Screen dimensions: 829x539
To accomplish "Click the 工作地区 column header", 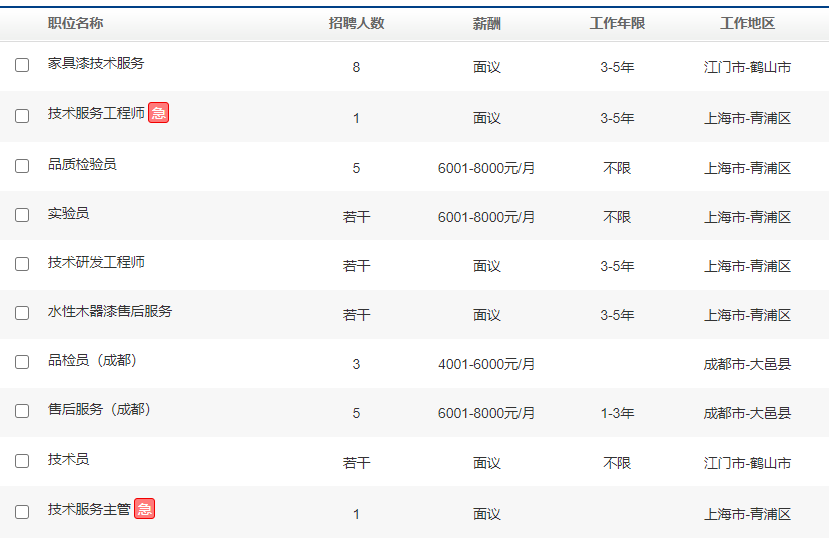I will (x=747, y=23).
